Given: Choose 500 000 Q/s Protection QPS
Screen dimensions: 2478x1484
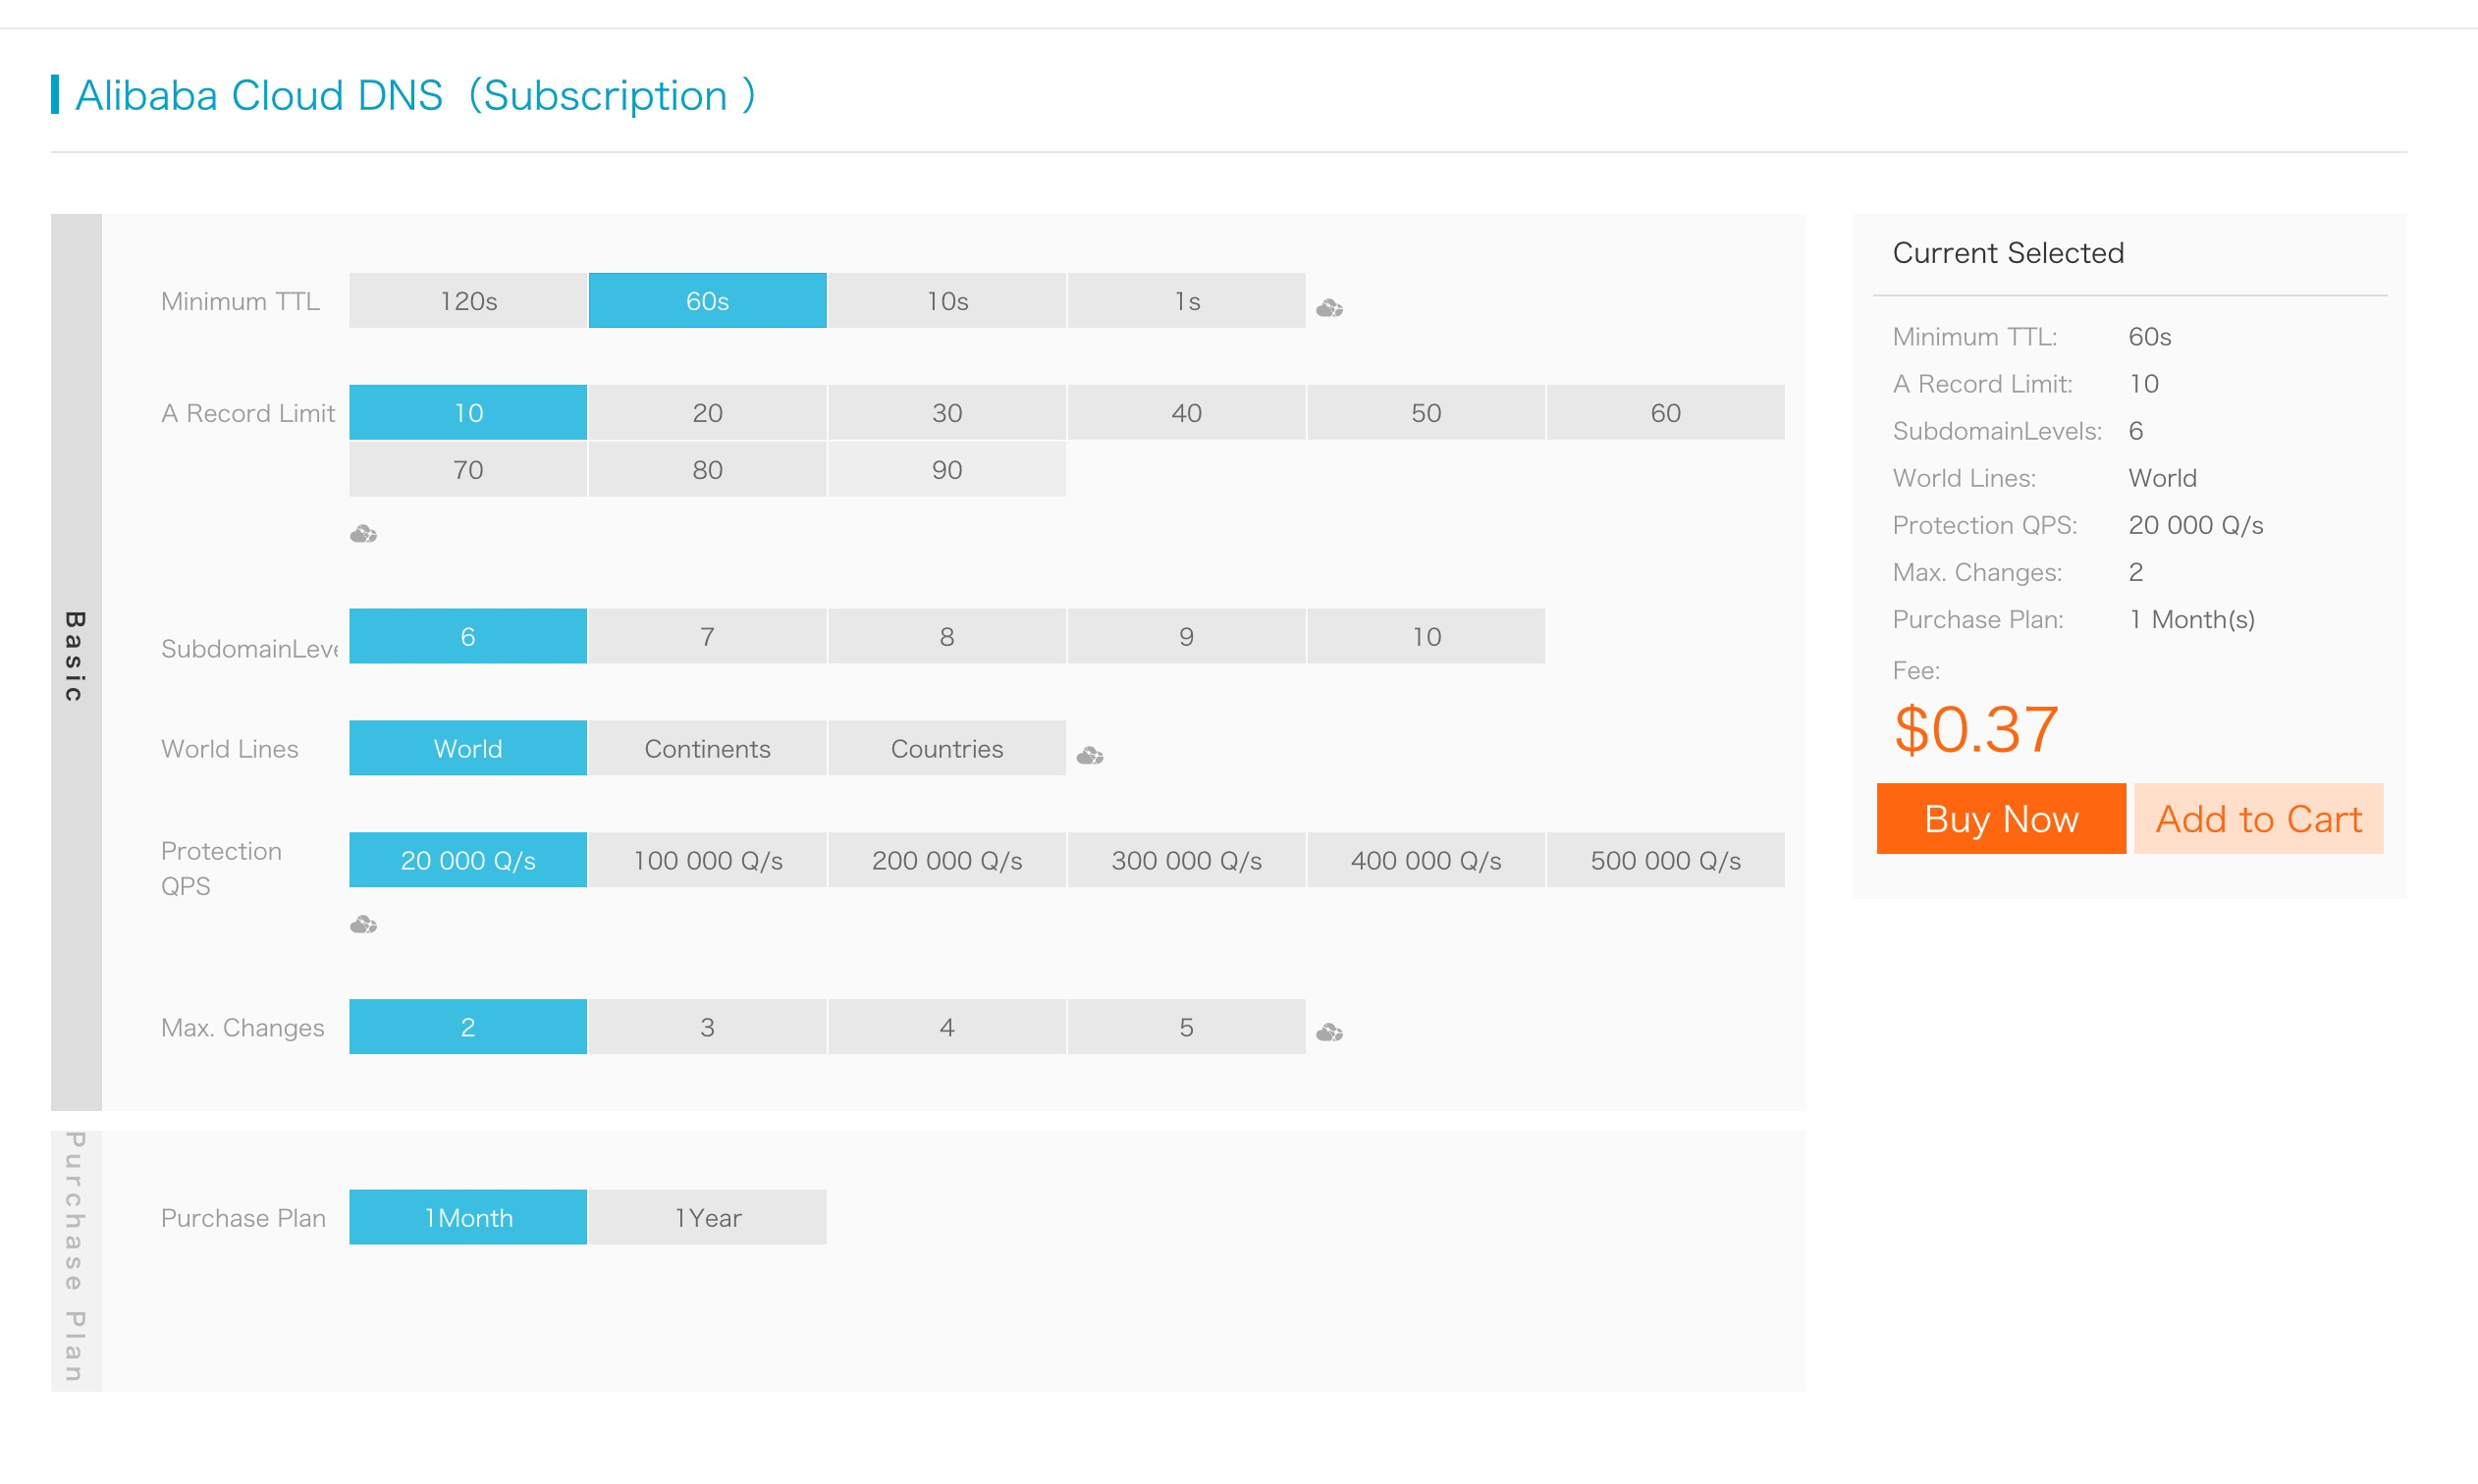Looking at the screenshot, I should (1665, 861).
